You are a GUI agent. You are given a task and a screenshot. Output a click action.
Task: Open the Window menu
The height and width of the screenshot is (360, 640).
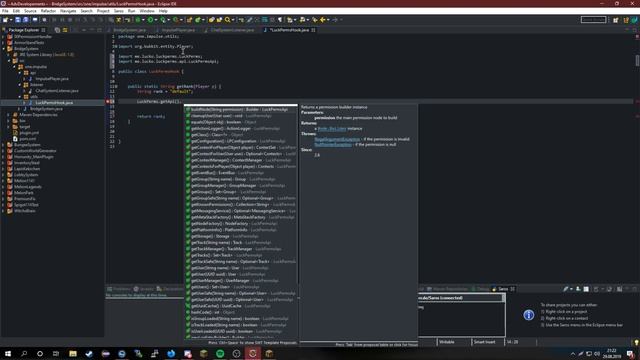coord(147,11)
